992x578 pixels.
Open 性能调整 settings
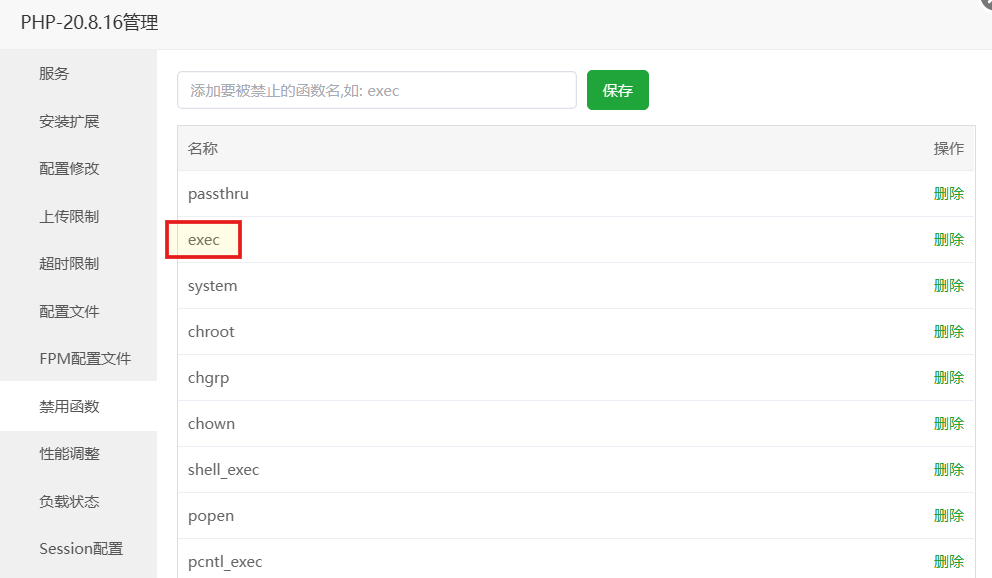point(69,454)
